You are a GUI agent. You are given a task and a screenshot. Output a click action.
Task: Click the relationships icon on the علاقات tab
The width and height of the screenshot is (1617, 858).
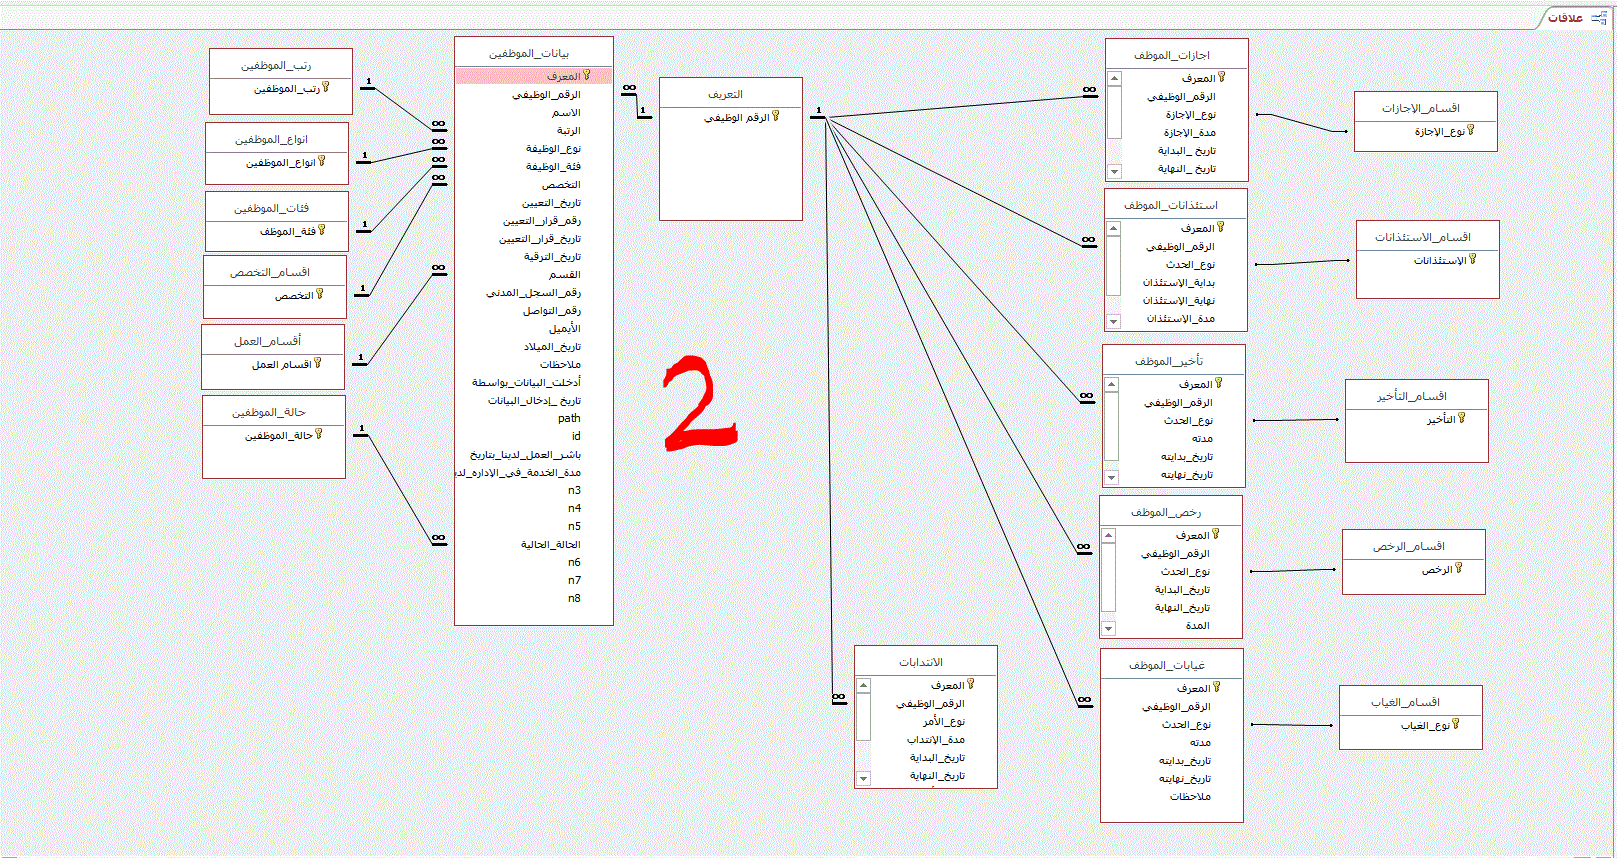(x=1598, y=17)
